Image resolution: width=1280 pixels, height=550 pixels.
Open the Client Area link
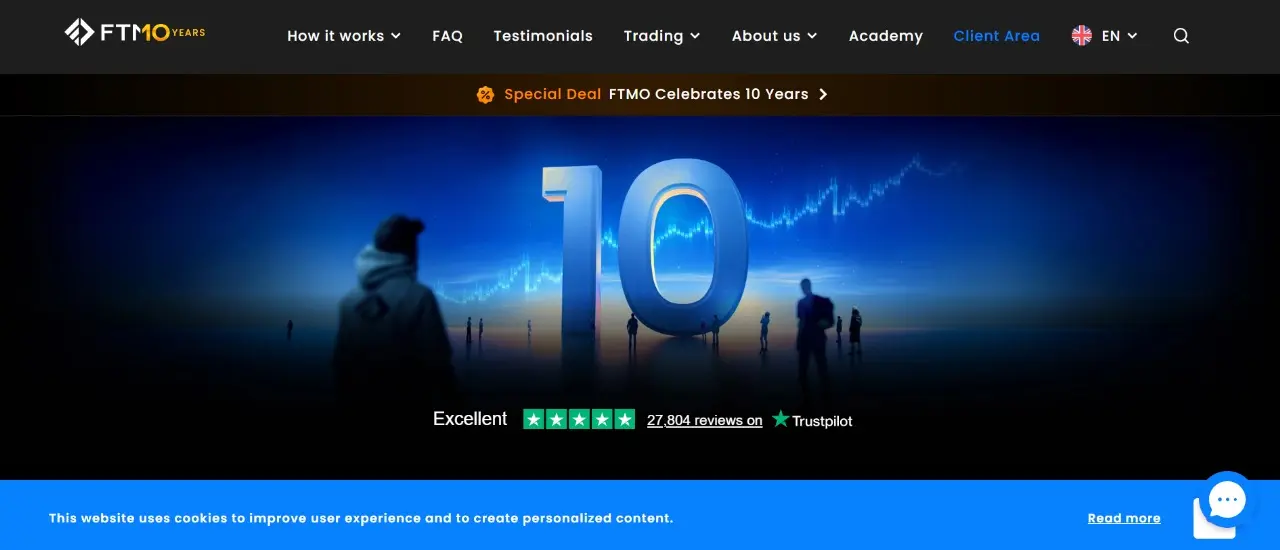point(996,36)
